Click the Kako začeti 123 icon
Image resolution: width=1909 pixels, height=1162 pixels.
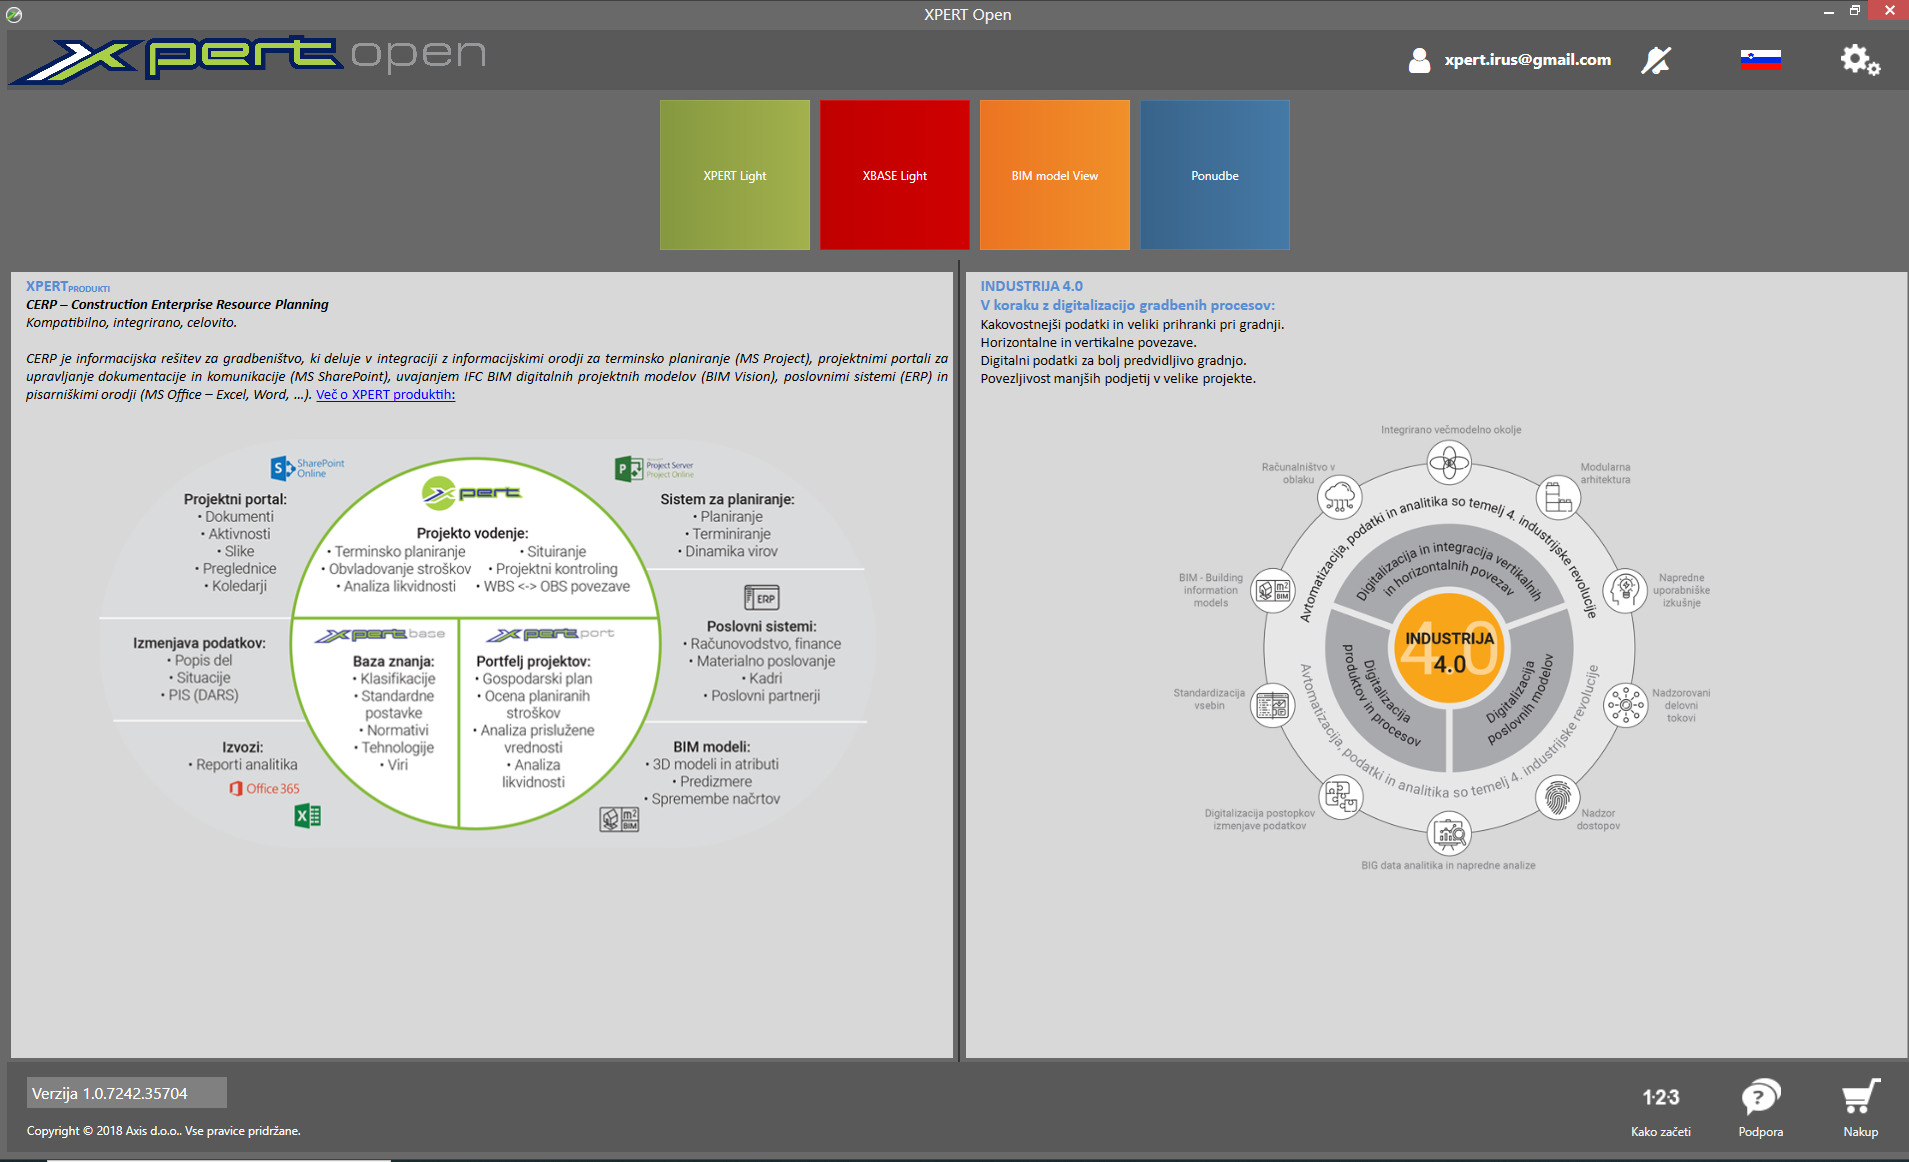point(1660,1098)
